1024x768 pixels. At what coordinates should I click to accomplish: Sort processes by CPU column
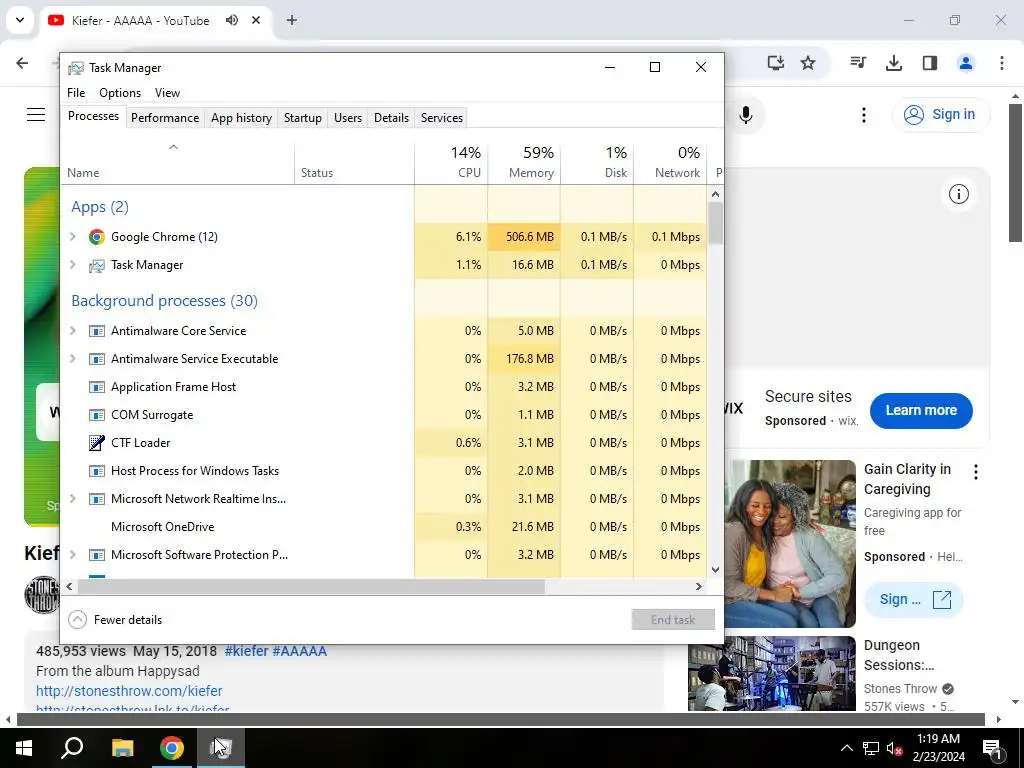451,162
